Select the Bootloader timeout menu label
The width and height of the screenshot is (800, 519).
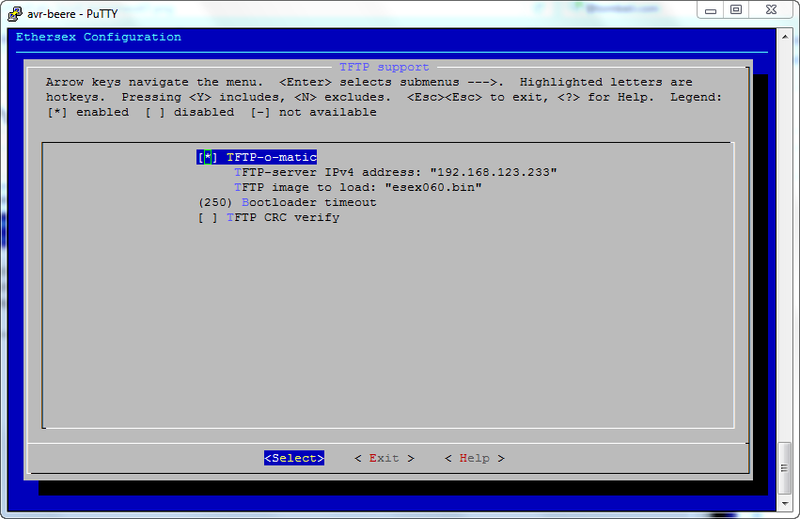click(x=309, y=202)
